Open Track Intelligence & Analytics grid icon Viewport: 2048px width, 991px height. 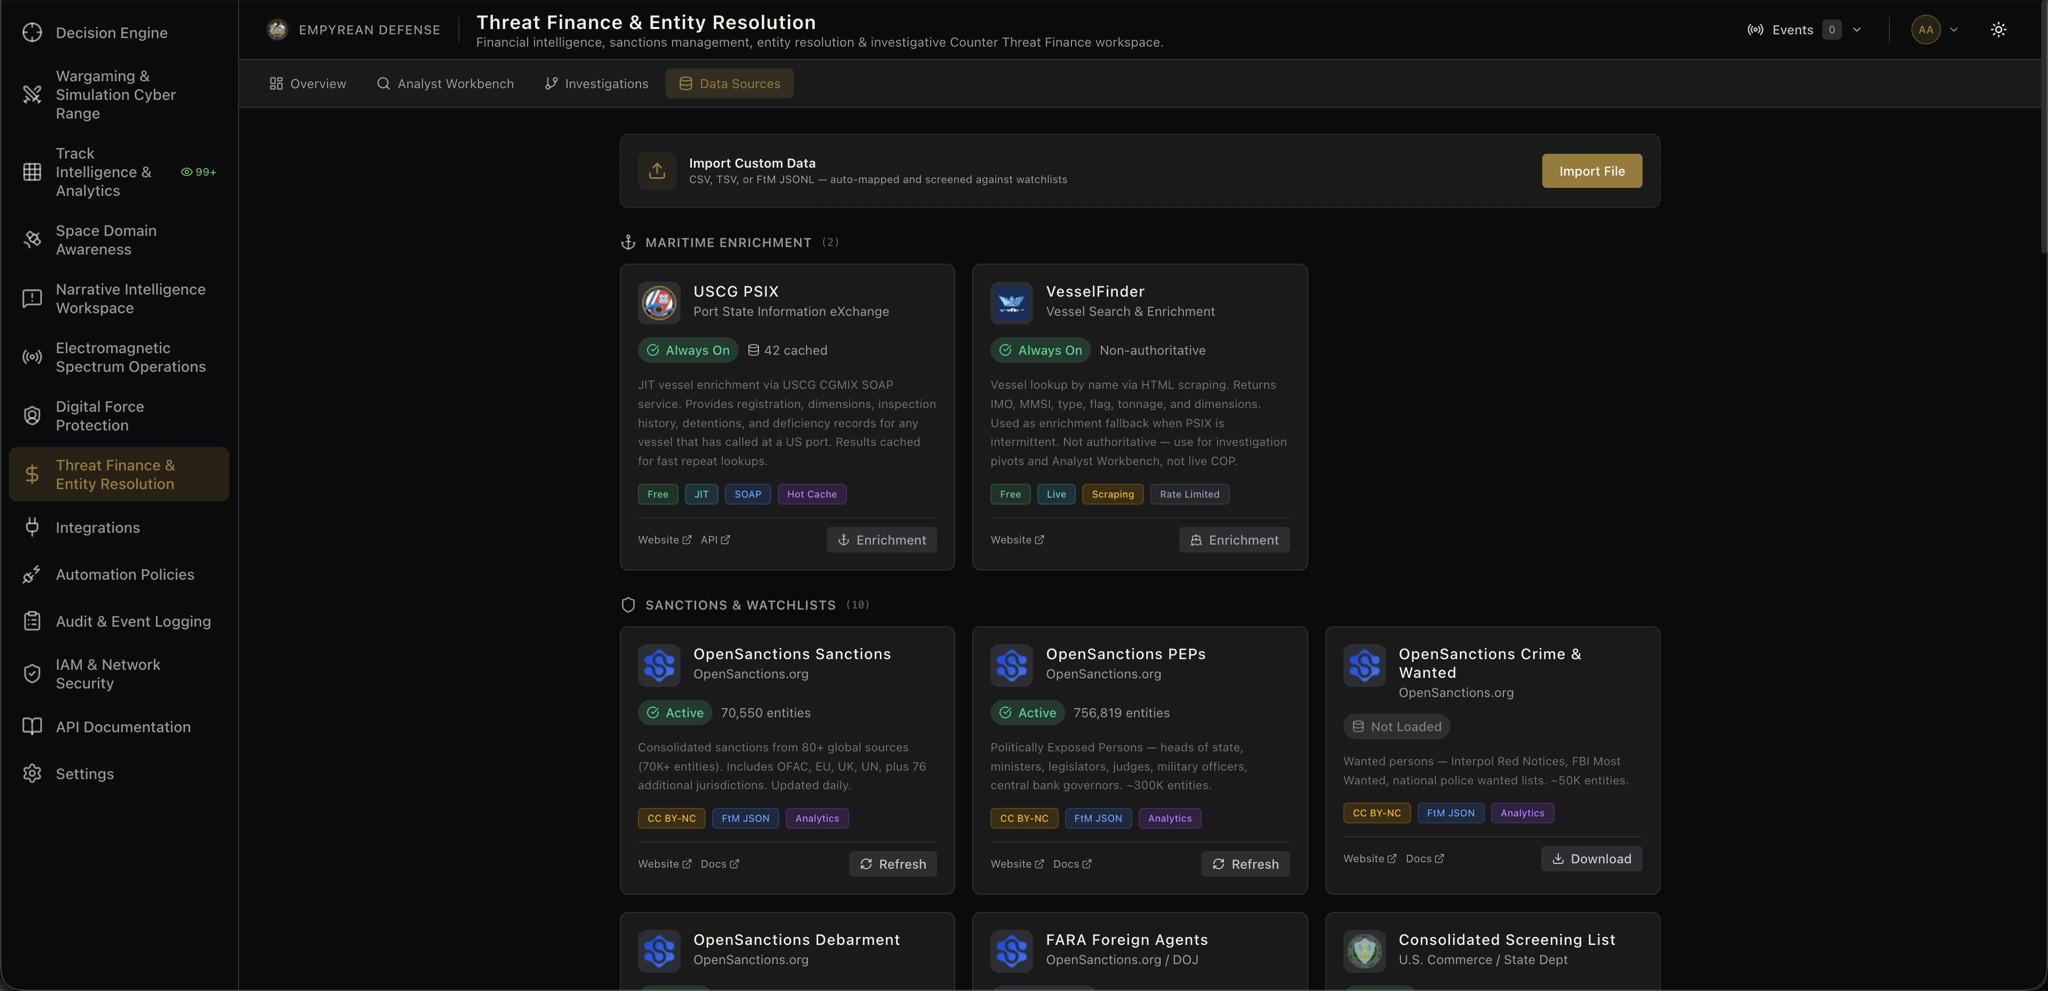(32, 172)
